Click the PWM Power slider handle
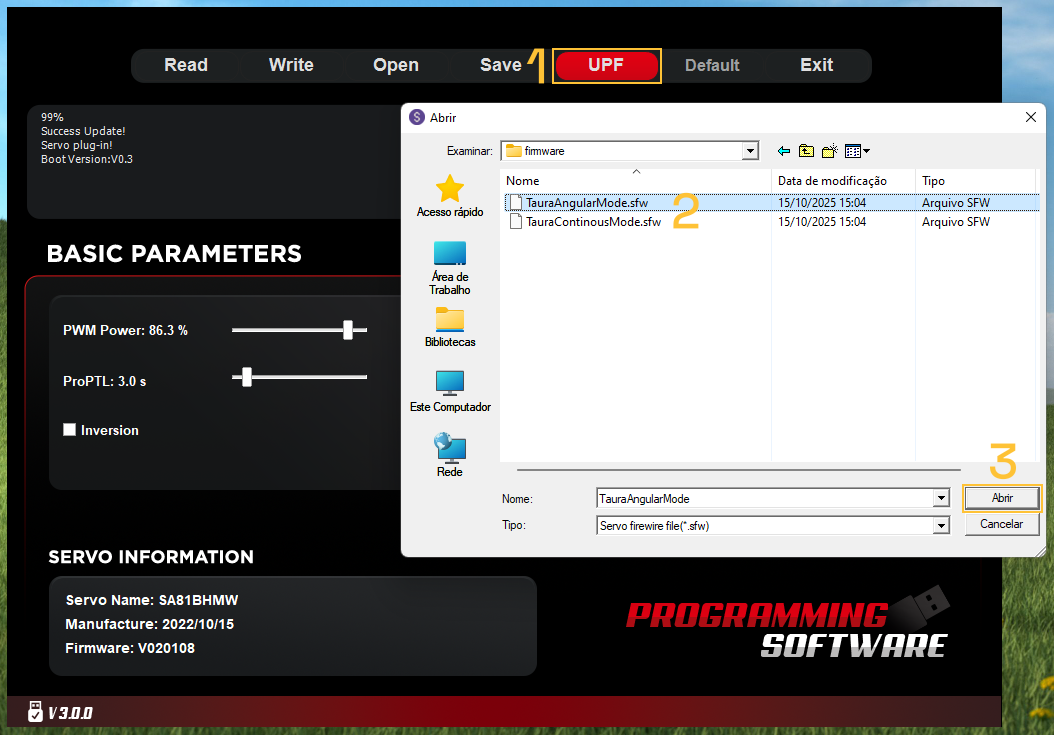1054x735 pixels. point(348,330)
